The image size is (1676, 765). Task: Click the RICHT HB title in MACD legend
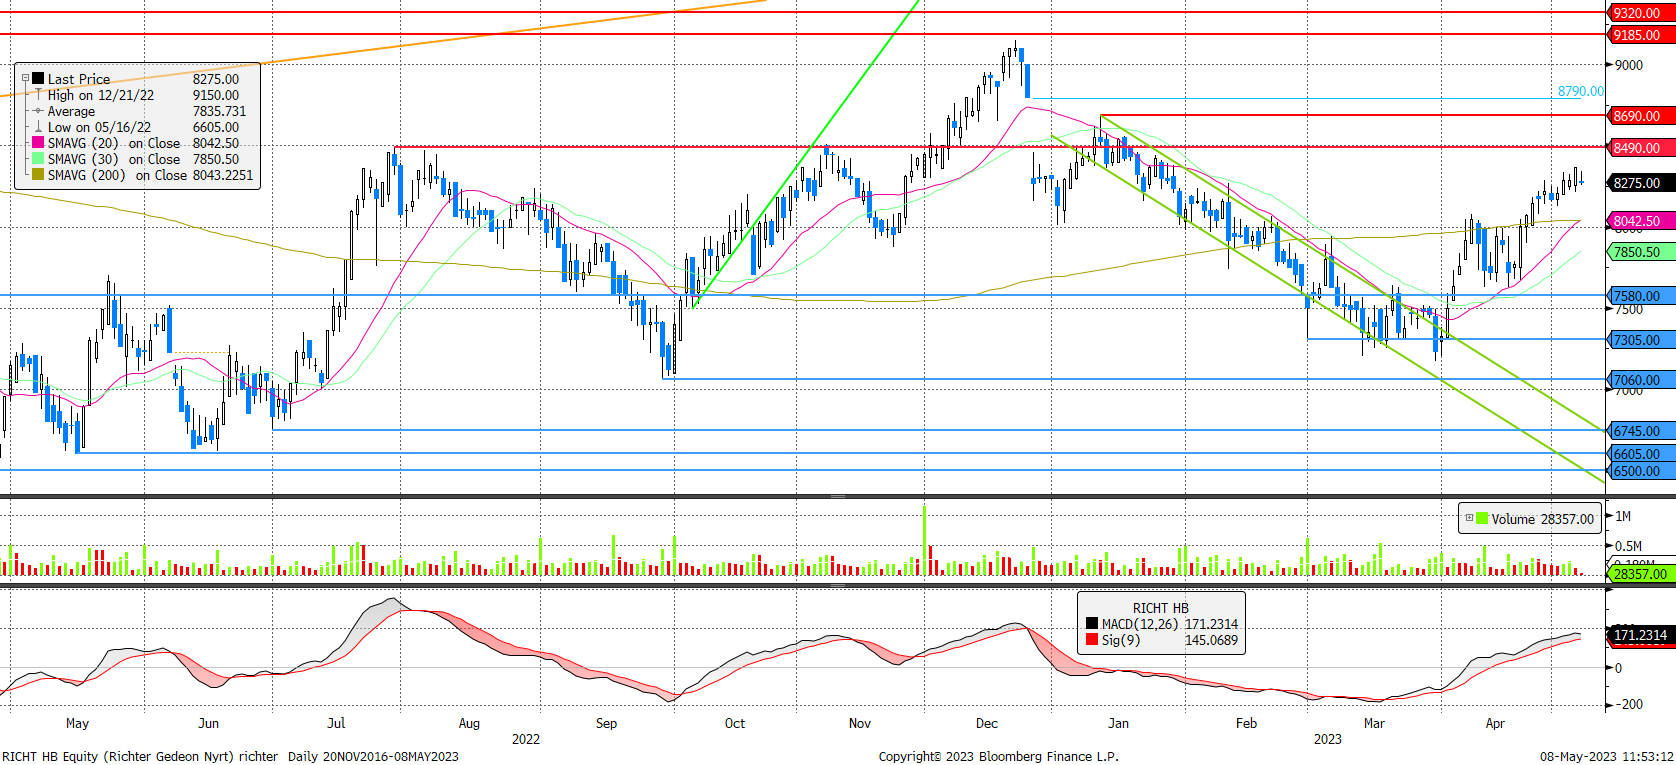[x=1160, y=608]
